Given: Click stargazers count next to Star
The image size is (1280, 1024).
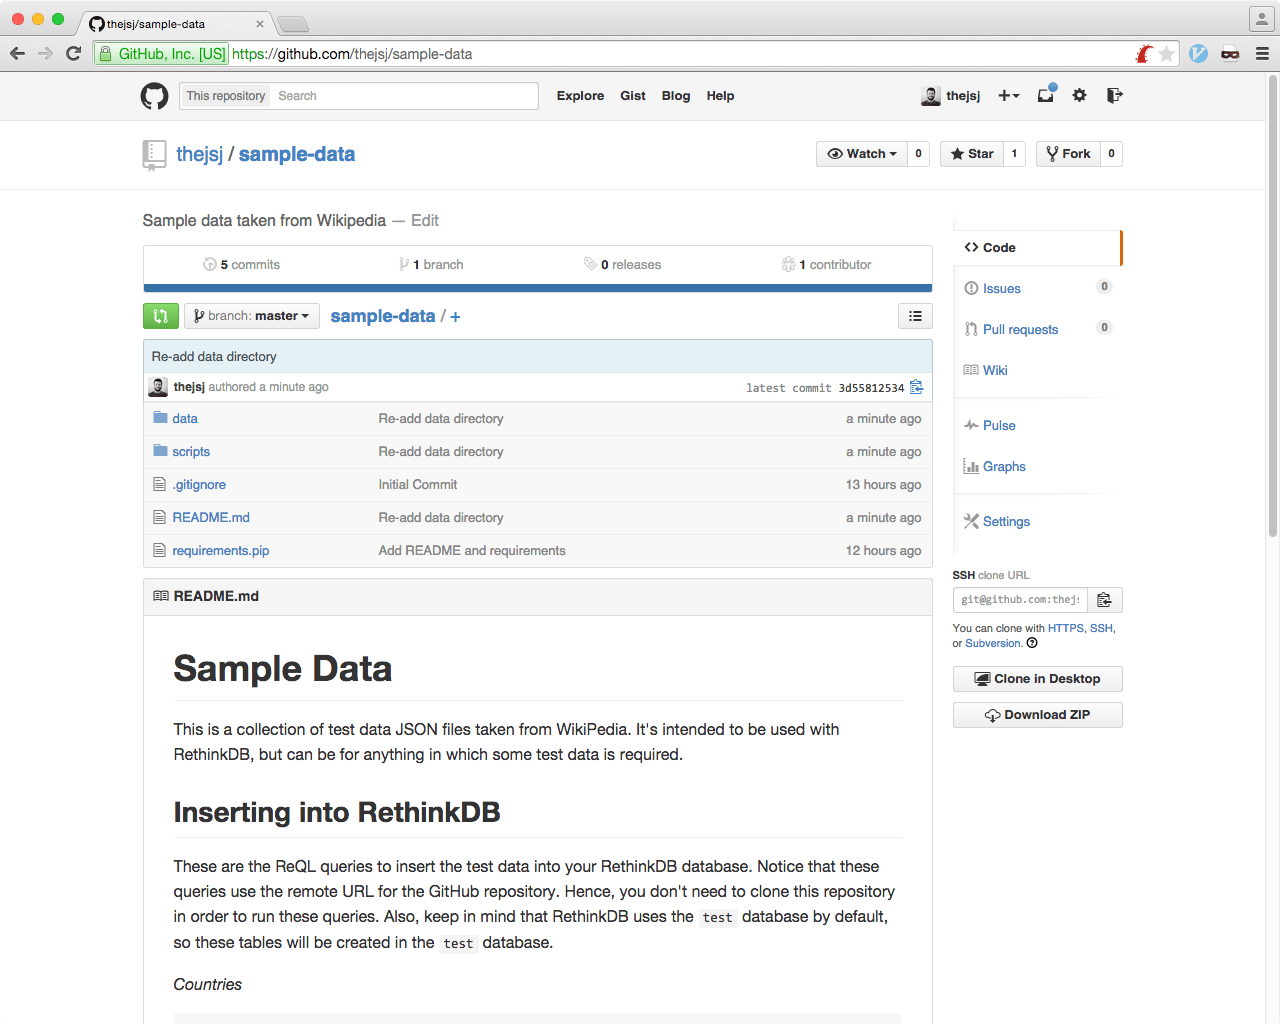Looking at the screenshot, I should [1014, 154].
